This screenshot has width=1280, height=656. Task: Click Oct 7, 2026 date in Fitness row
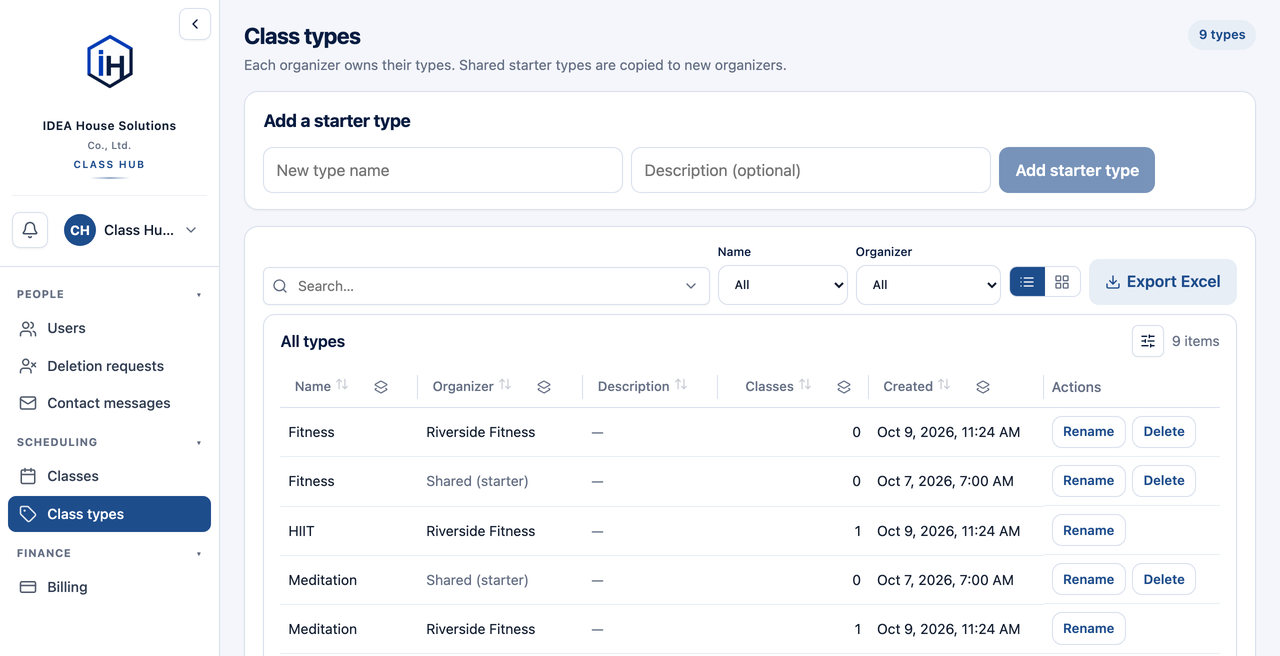pyautogui.click(x=945, y=481)
